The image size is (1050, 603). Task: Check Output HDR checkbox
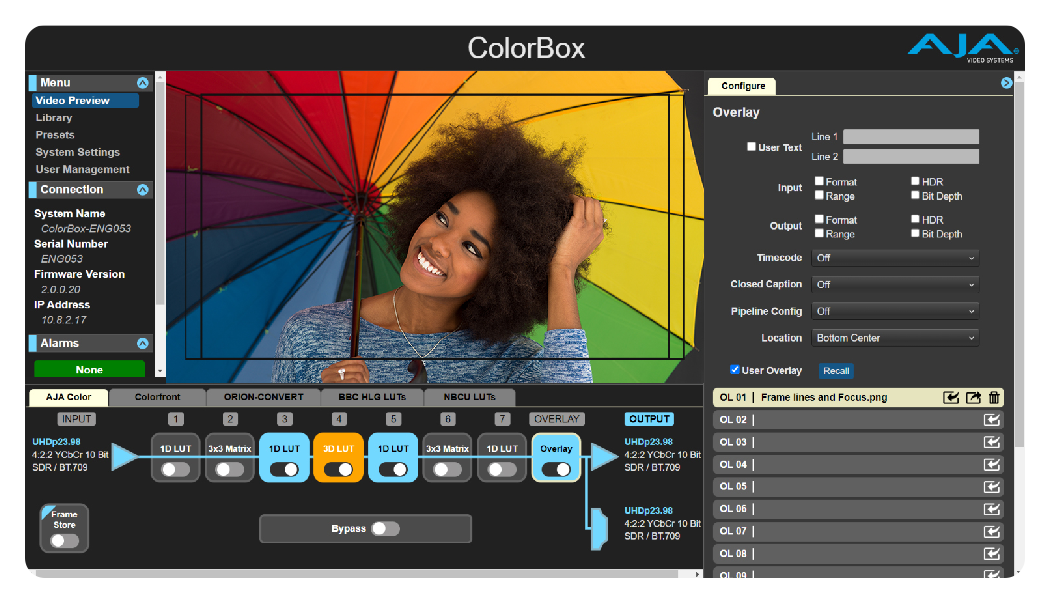915,219
